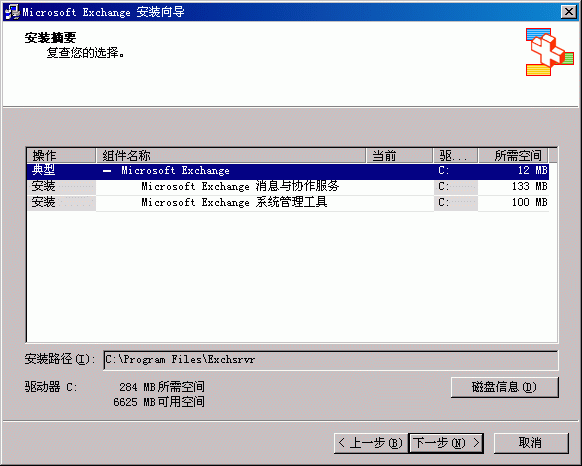Click the 所需空间 column header

[514, 156]
